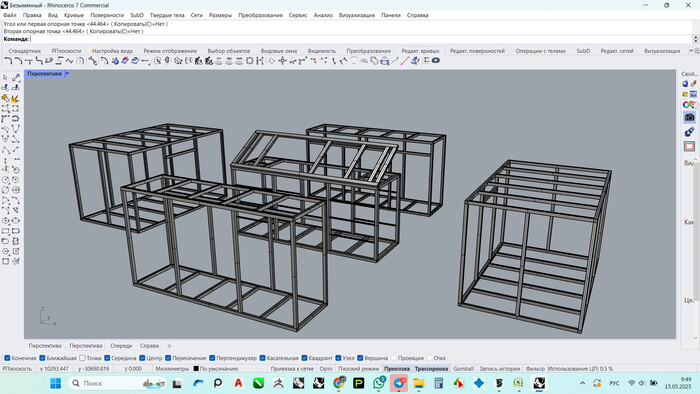The height and width of the screenshot is (394, 700).
Task: Click the dark eye-shaped icon ending the curve toolbar
Action: [x=436, y=61]
